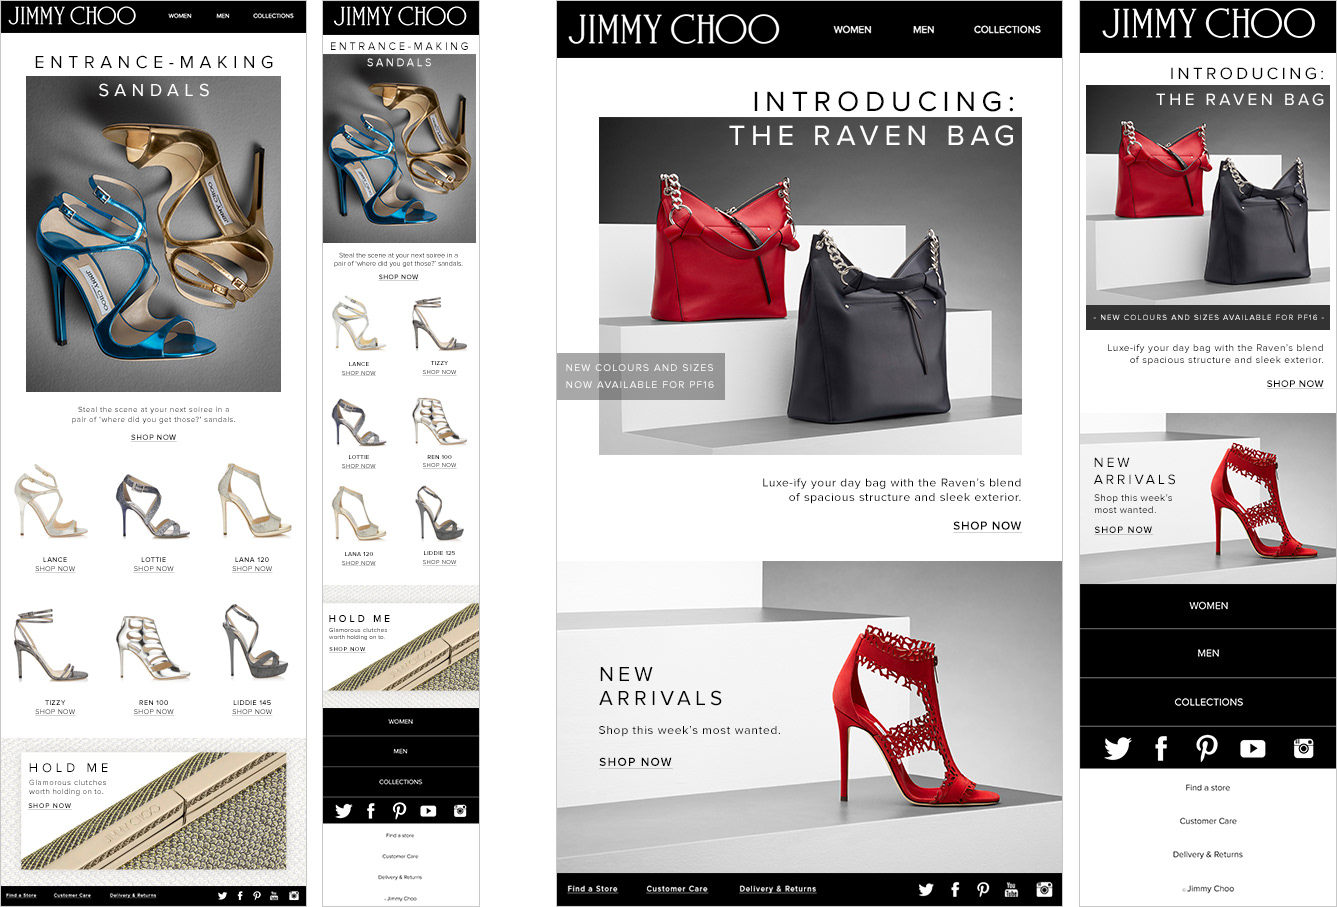
Task: Open Twitter icon in mobile sandals email
Action: [x=343, y=811]
